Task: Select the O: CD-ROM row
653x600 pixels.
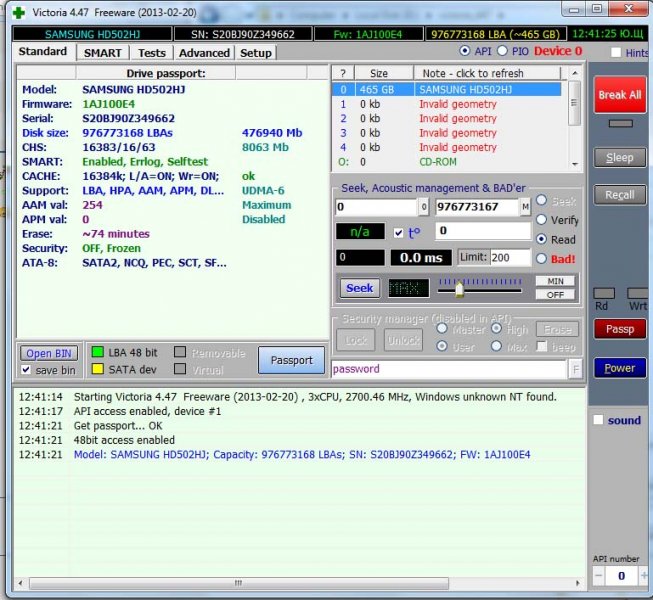Action: point(446,162)
